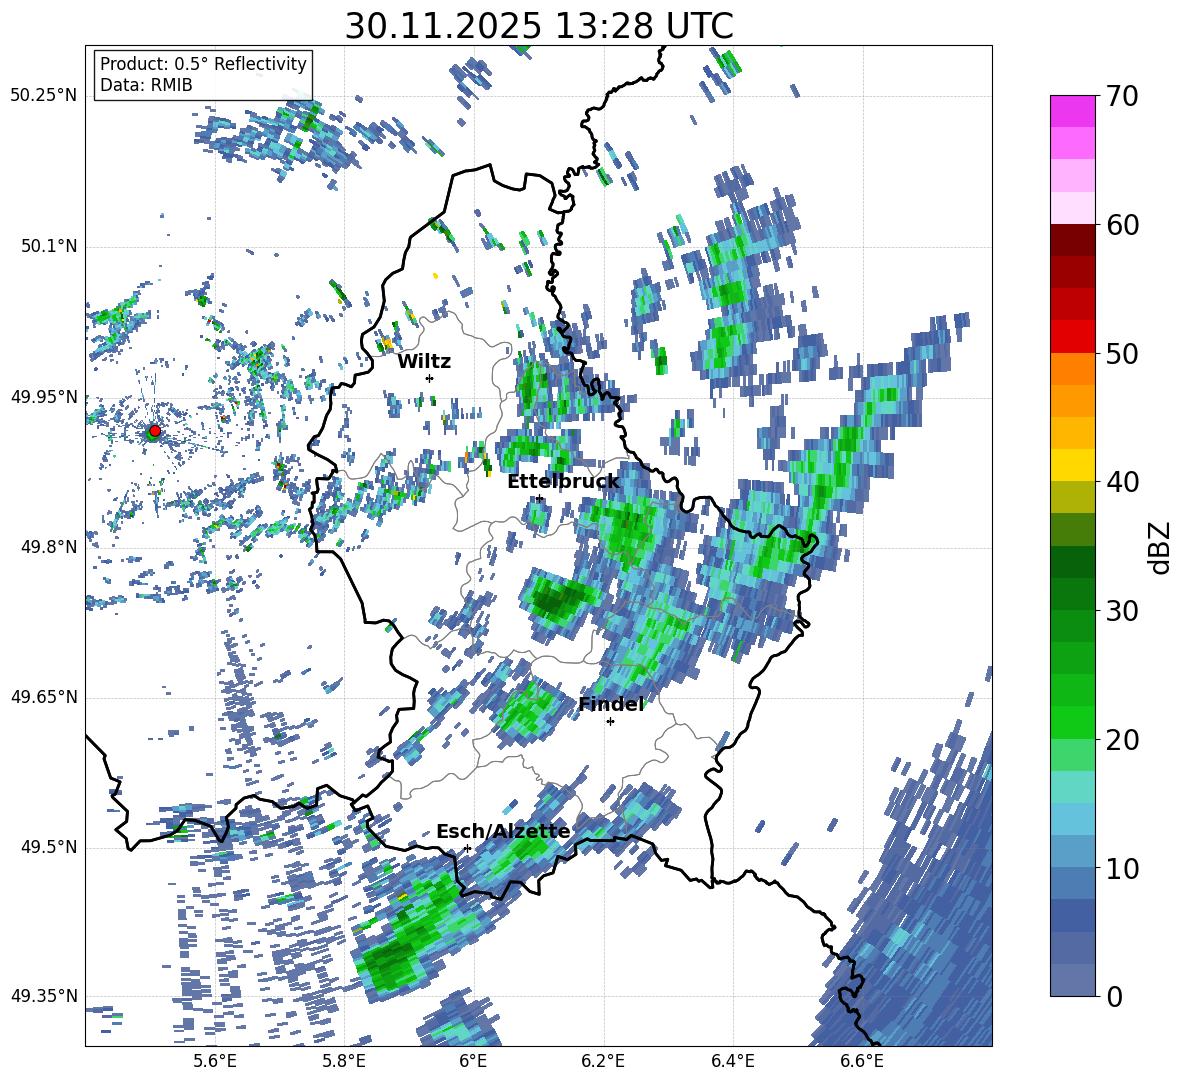1184x1081 pixels.
Task: Click the Findel location cross marker
Action: coord(610,721)
